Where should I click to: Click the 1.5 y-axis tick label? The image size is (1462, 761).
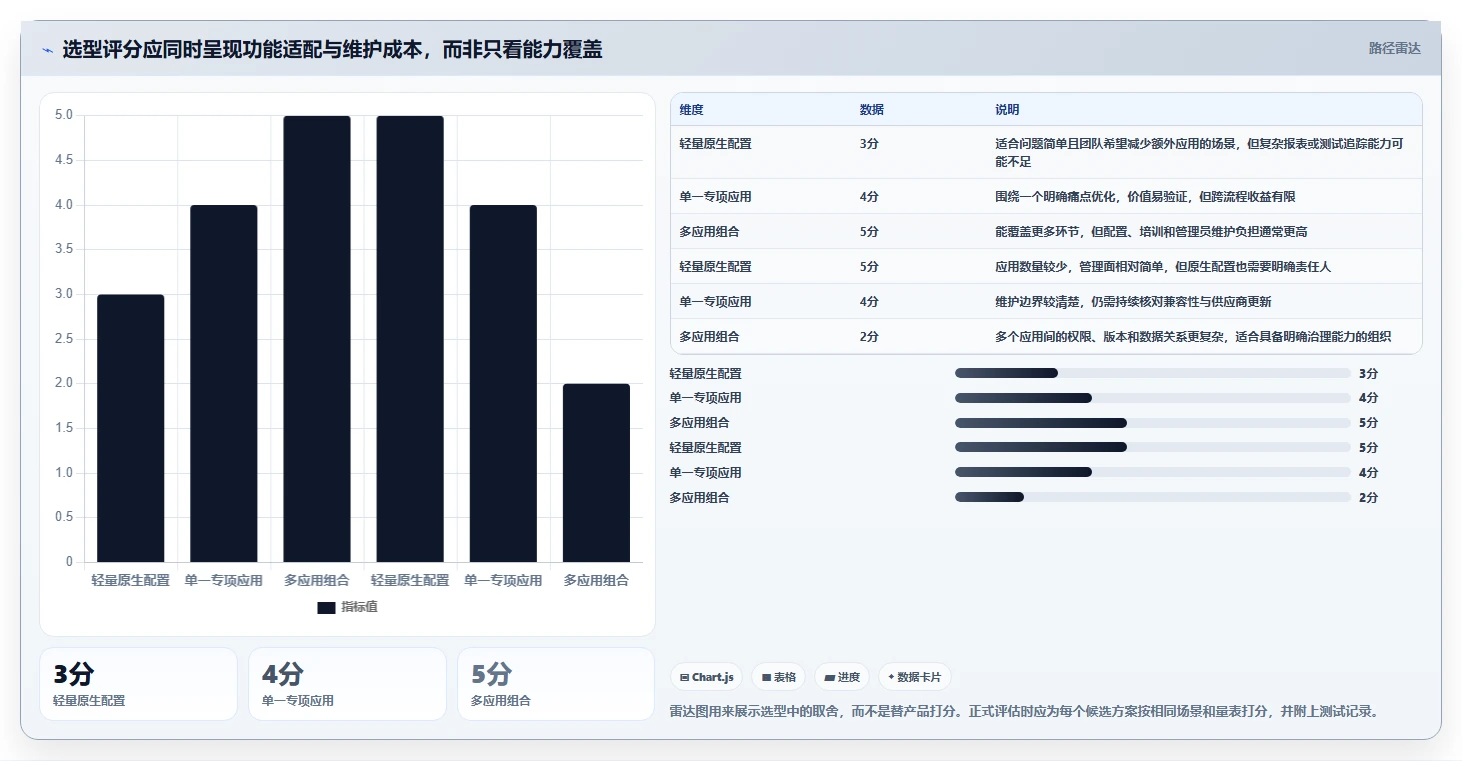click(63, 428)
